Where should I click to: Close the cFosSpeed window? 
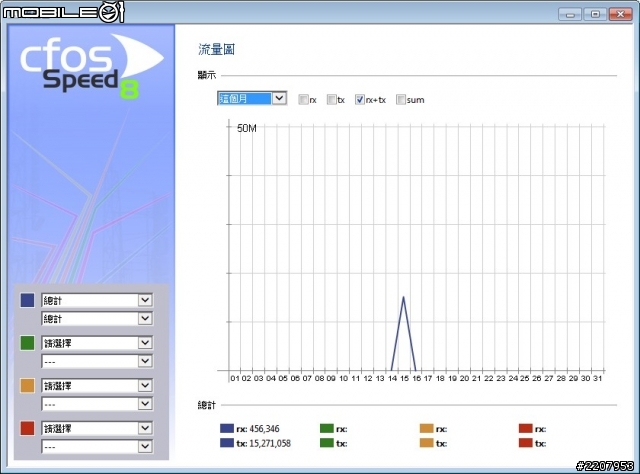coord(621,14)
